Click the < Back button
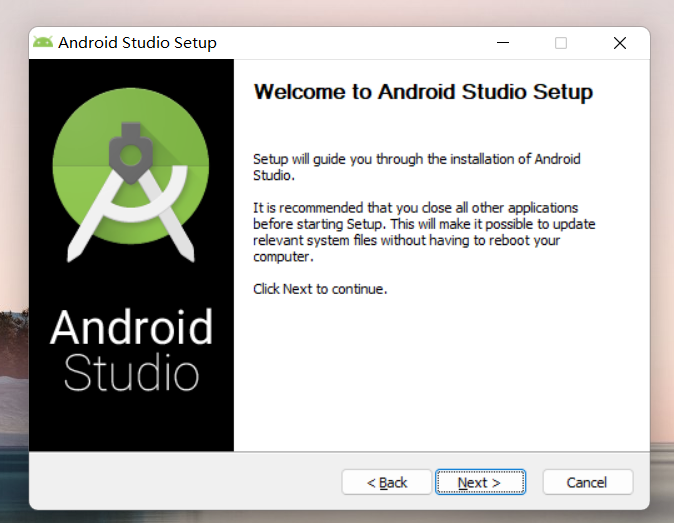Screen dimensions: 674x523 [x=386, y=482]
